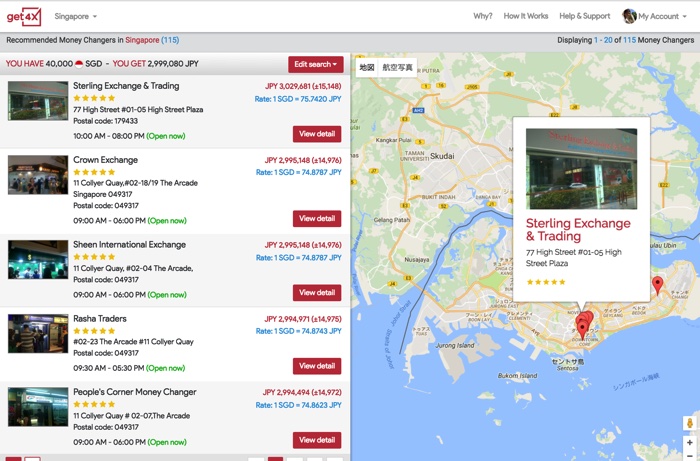
Task: Open Crown Exchange listing thumbnail
Action: click(x=38, y=175)
